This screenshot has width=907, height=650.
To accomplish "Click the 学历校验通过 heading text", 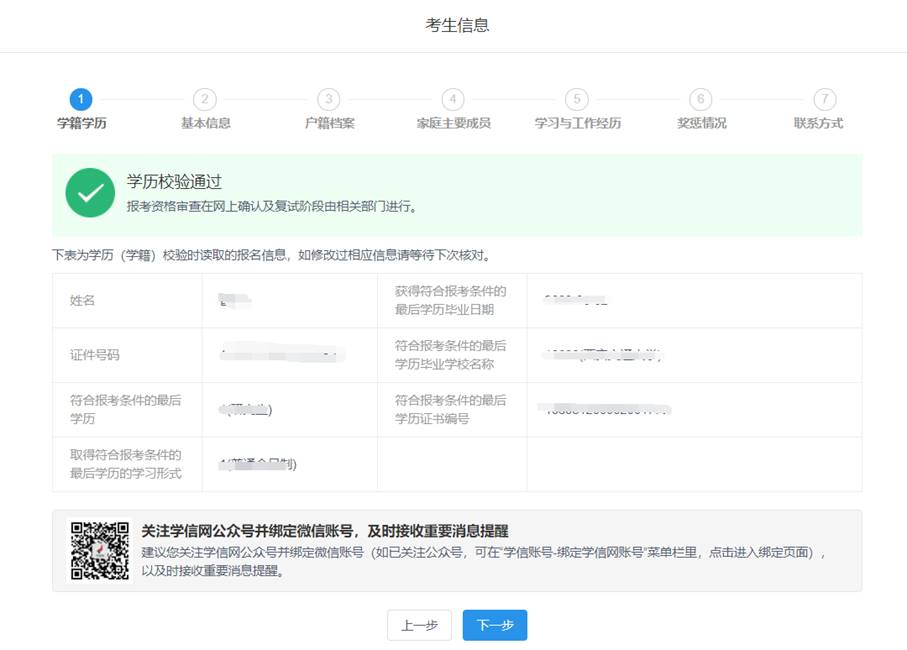I will [x=174, y=182].
